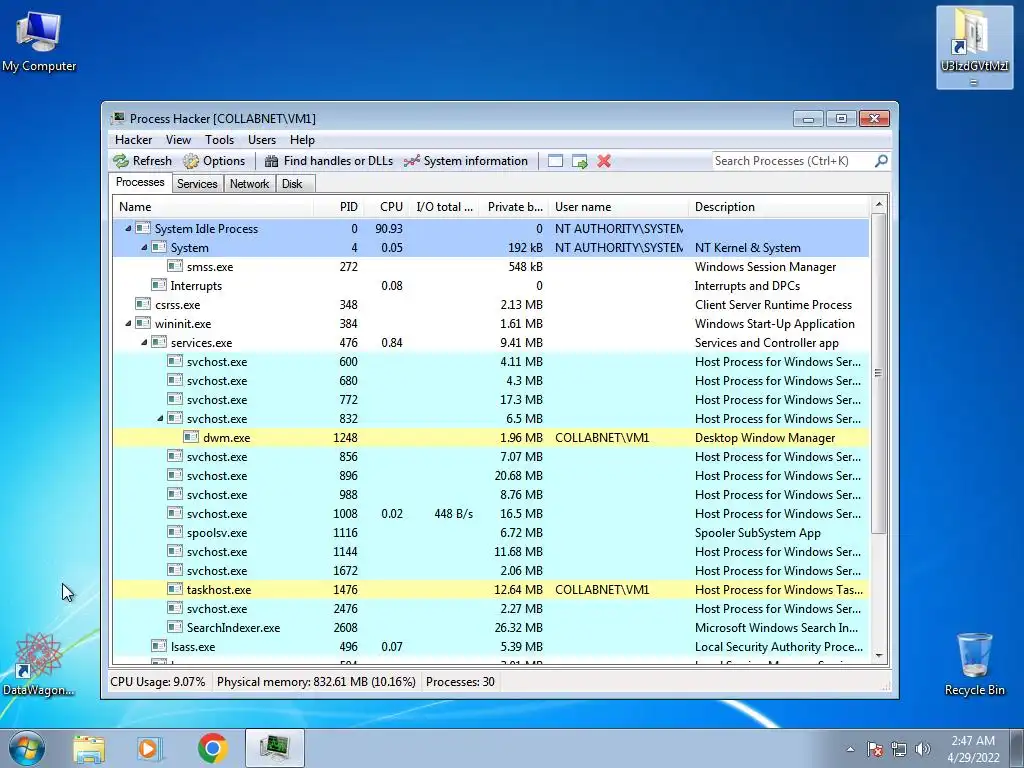Viewport: 1024px width, 768px height.
Task: Show hidden tray icons arrow
Action: tap(850, 749)
